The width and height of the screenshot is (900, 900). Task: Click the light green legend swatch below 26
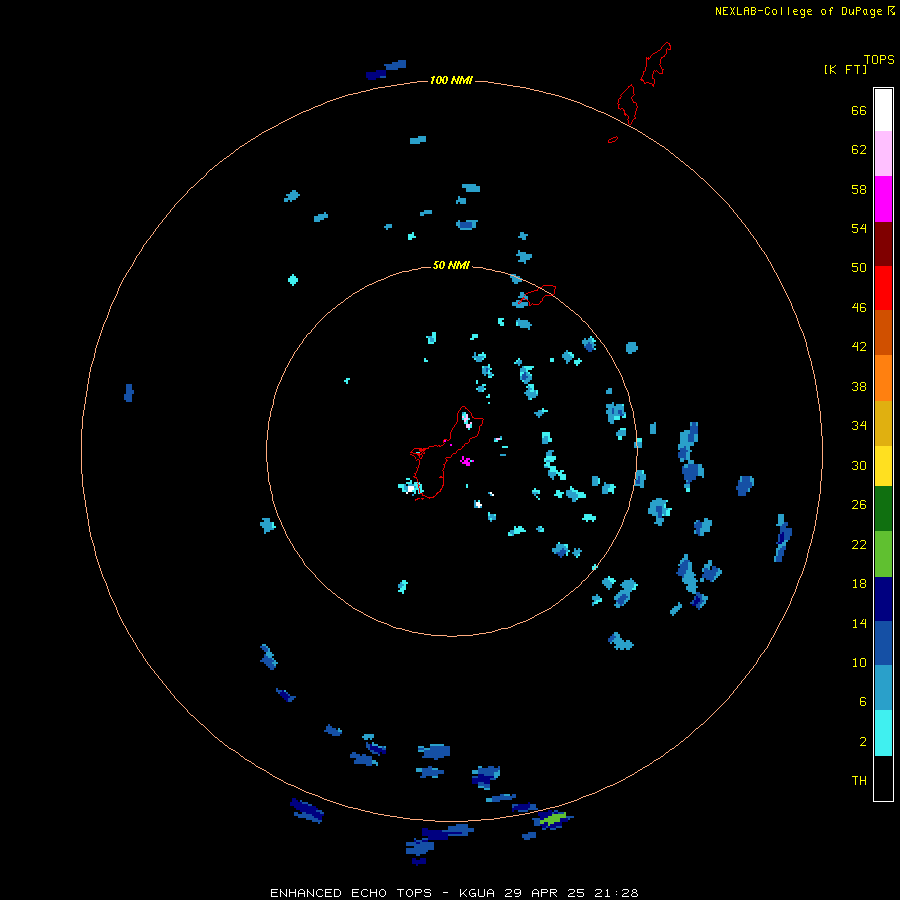[883, 554]
